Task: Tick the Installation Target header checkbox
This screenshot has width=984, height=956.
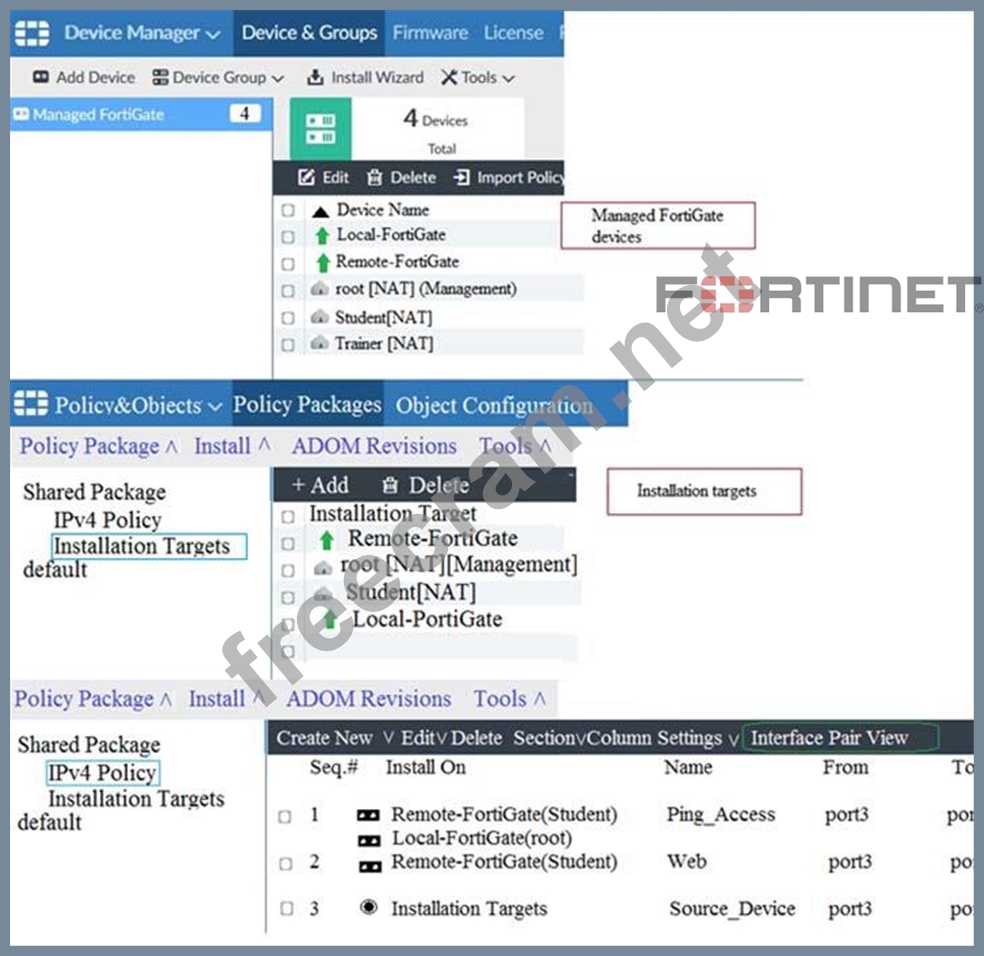Action: coord(288,517)
